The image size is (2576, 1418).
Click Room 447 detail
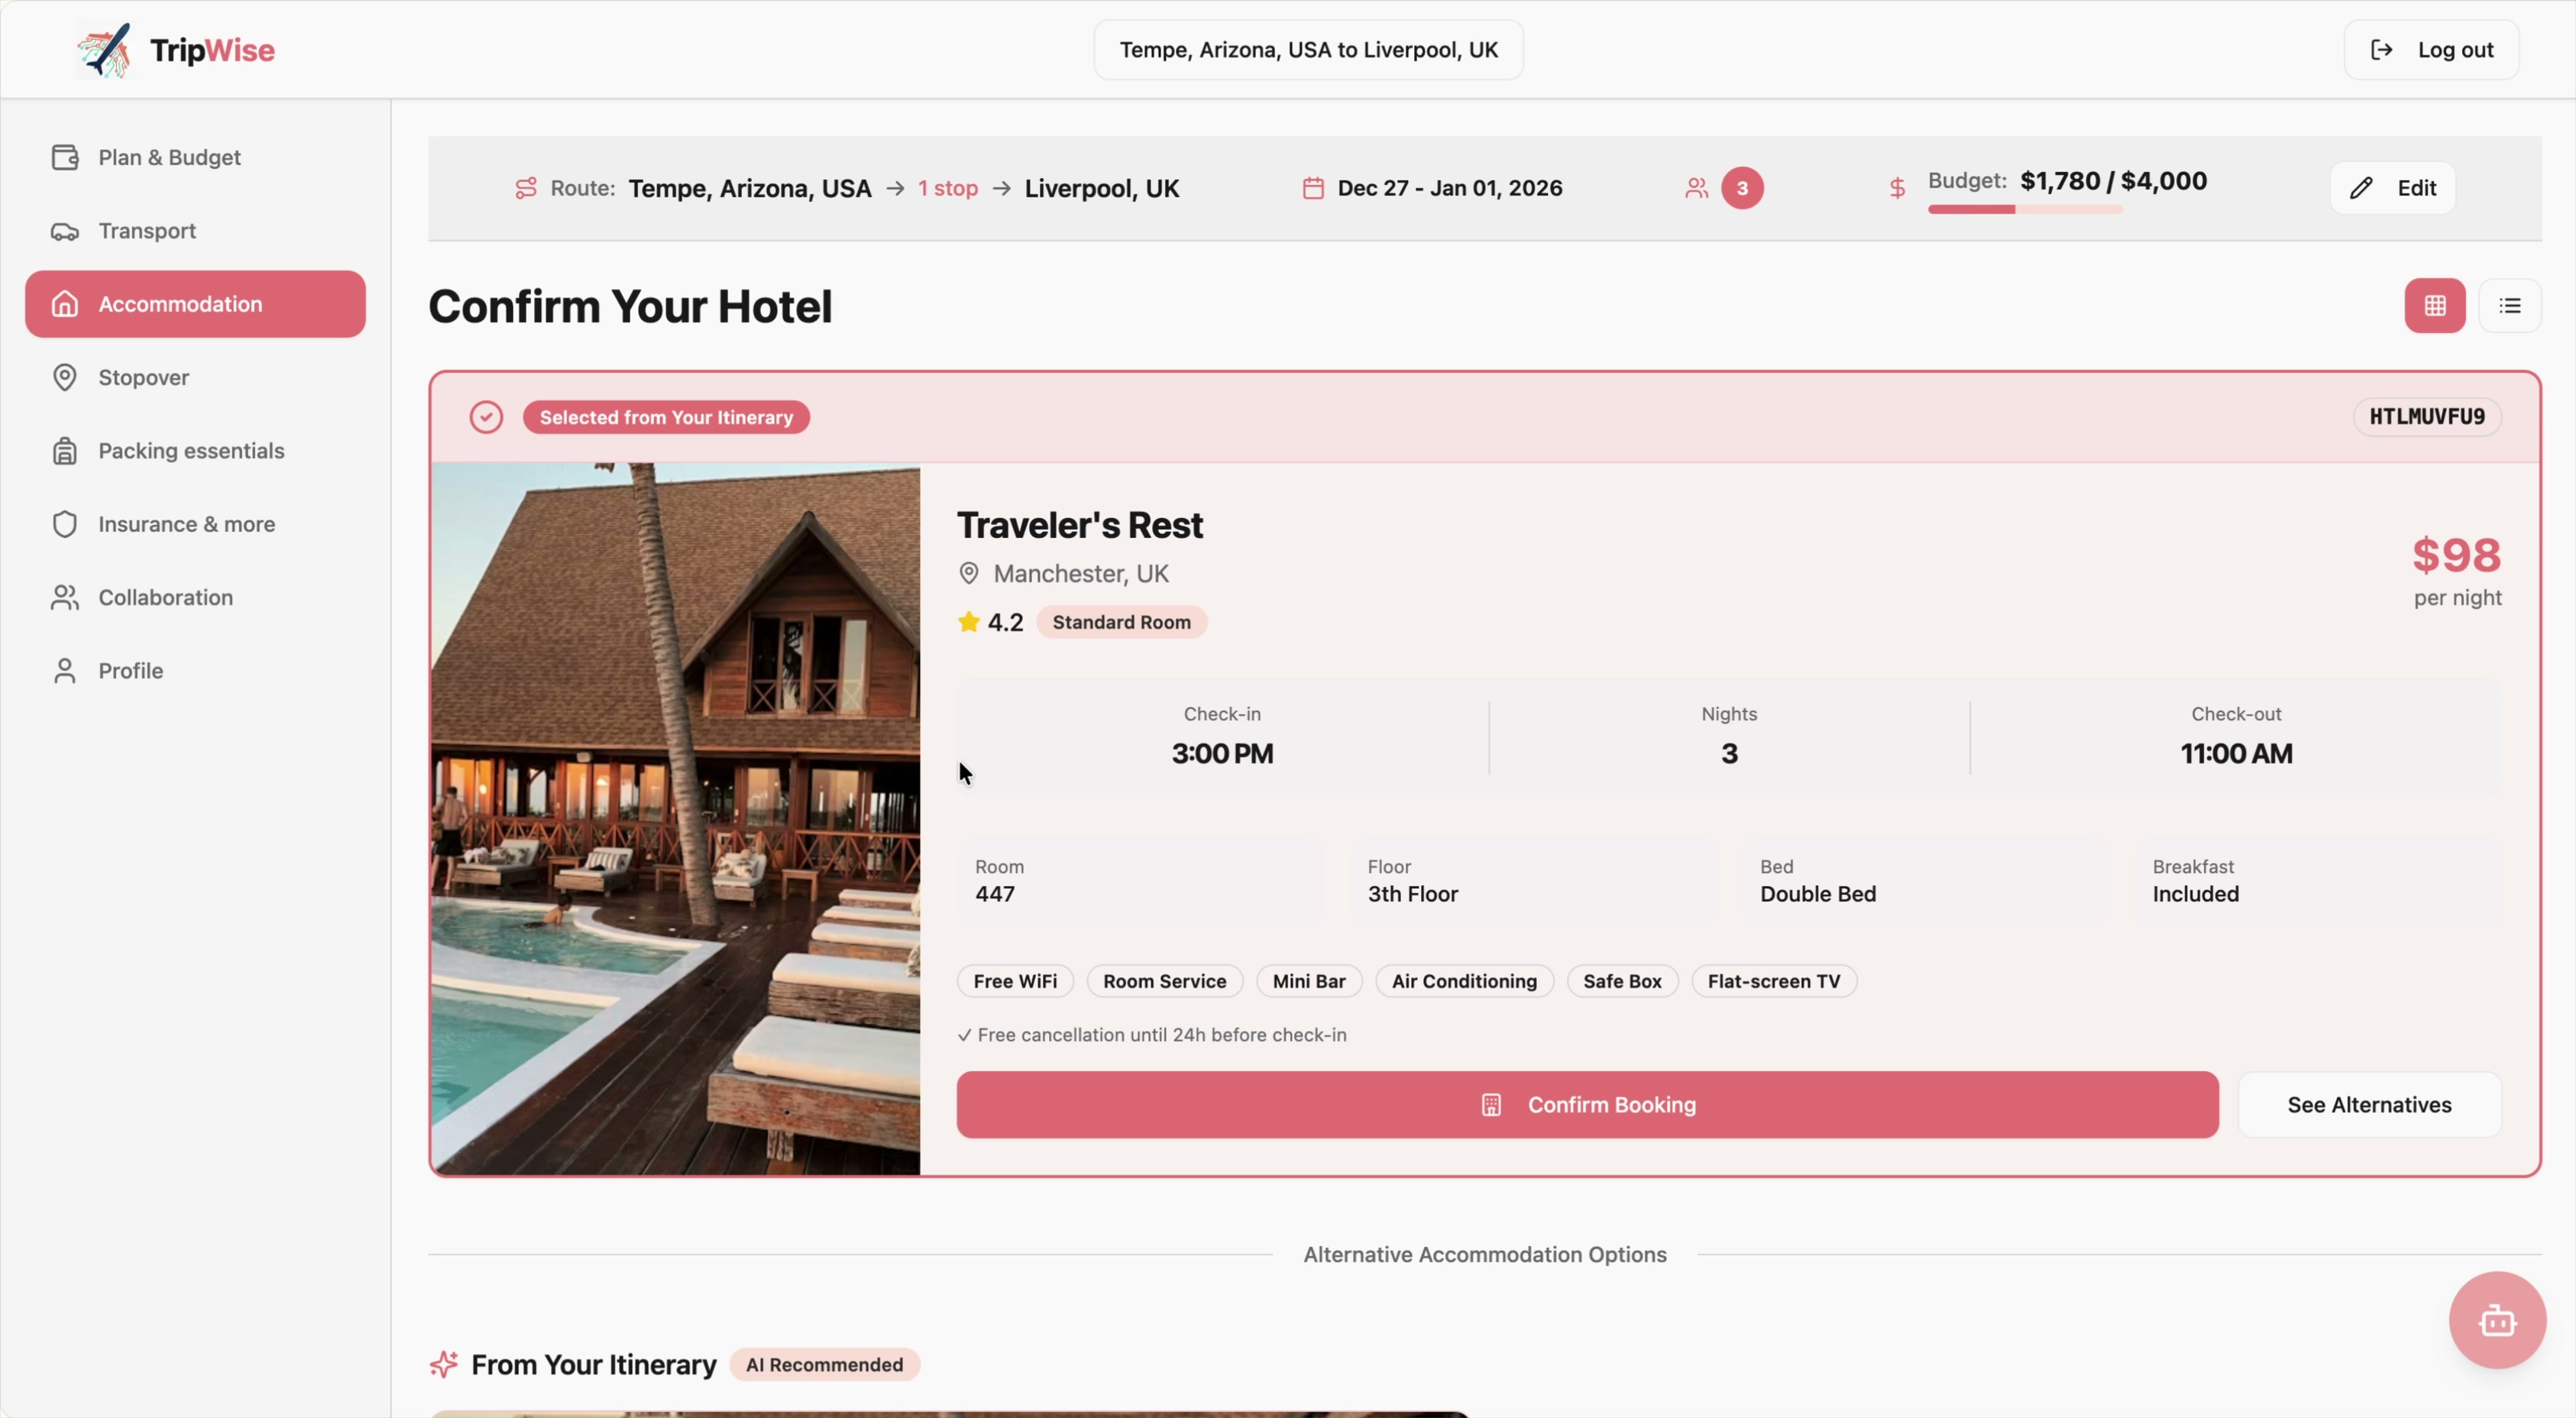click(1140, 881)
